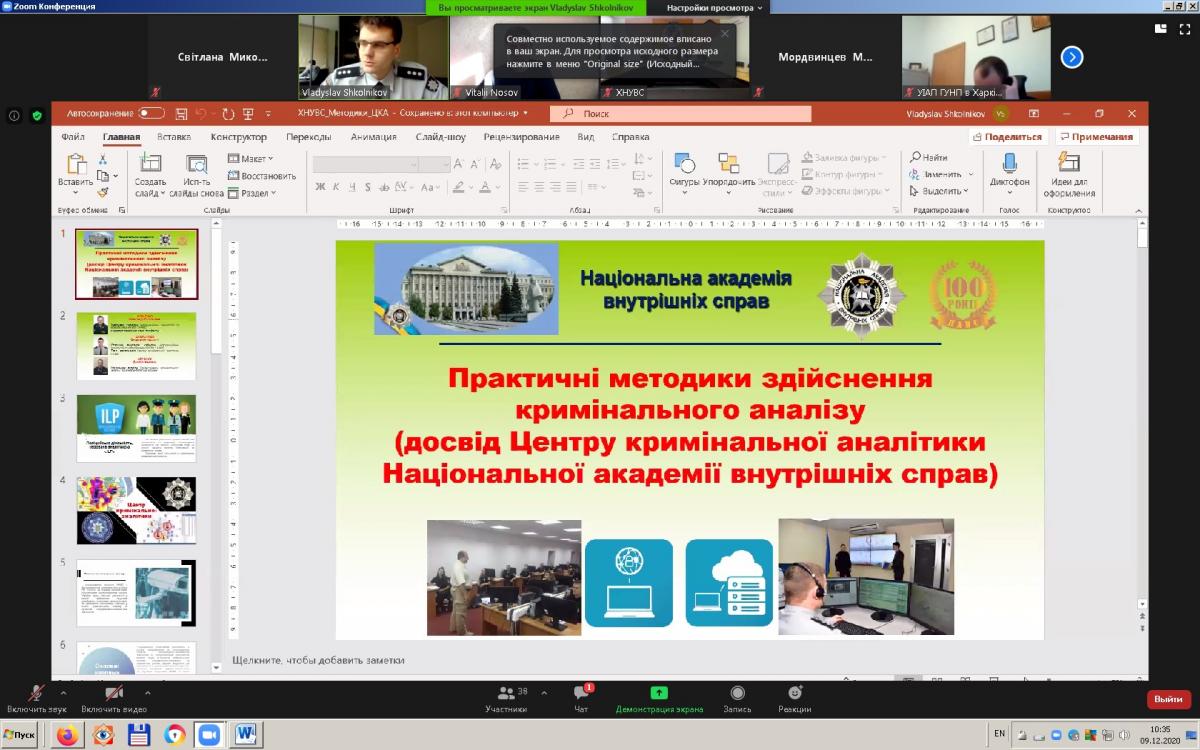Toggle the Автосохранение switch in PowerPoint
The image size is (1200, 750).
[152, 113]
